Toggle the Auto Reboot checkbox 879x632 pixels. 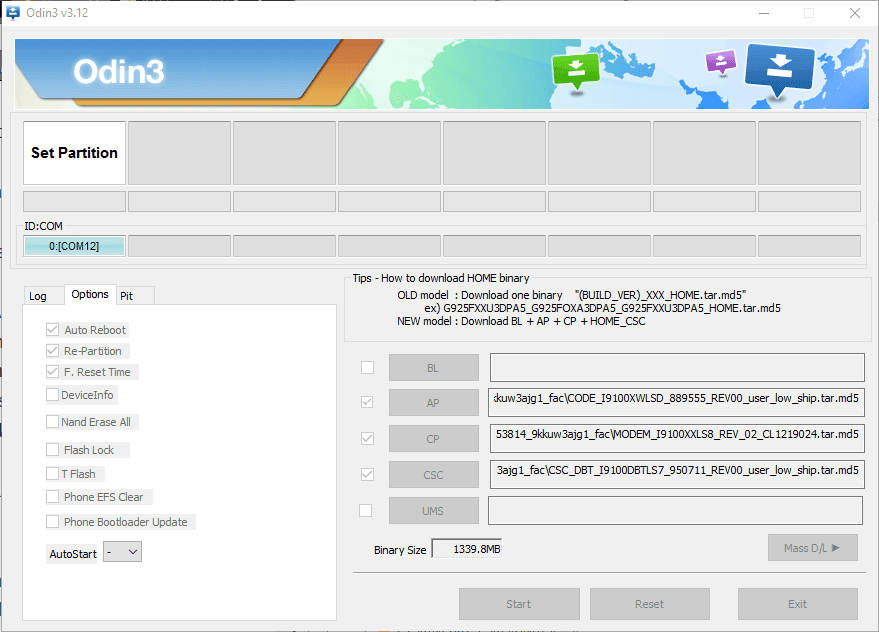point(53,330)
